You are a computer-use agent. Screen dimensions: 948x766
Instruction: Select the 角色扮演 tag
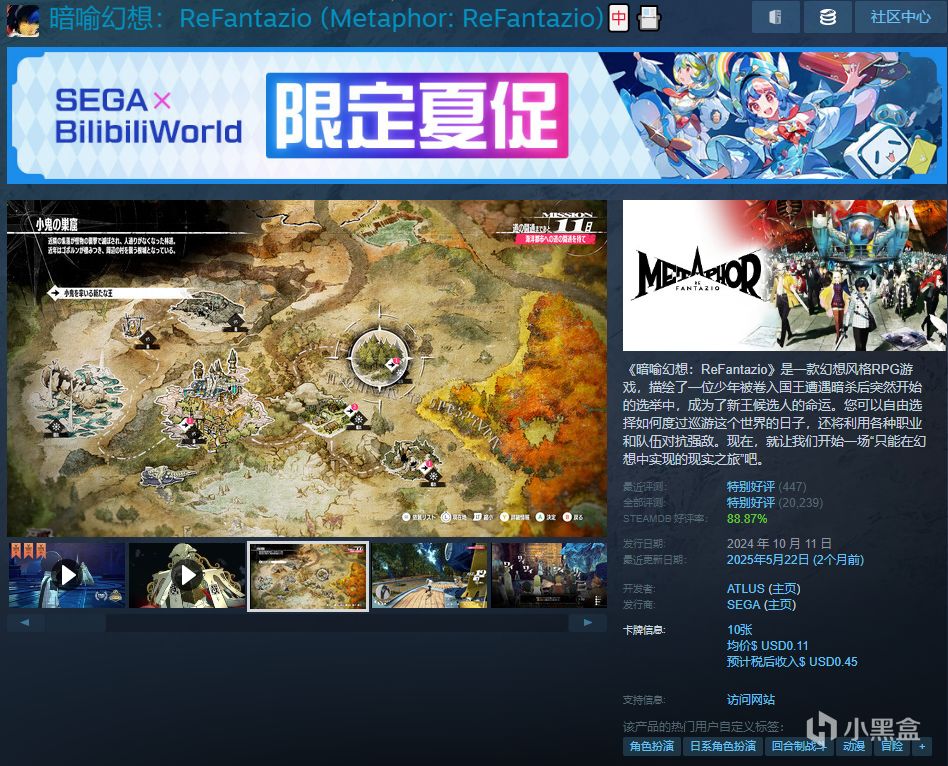click(652, 746)
